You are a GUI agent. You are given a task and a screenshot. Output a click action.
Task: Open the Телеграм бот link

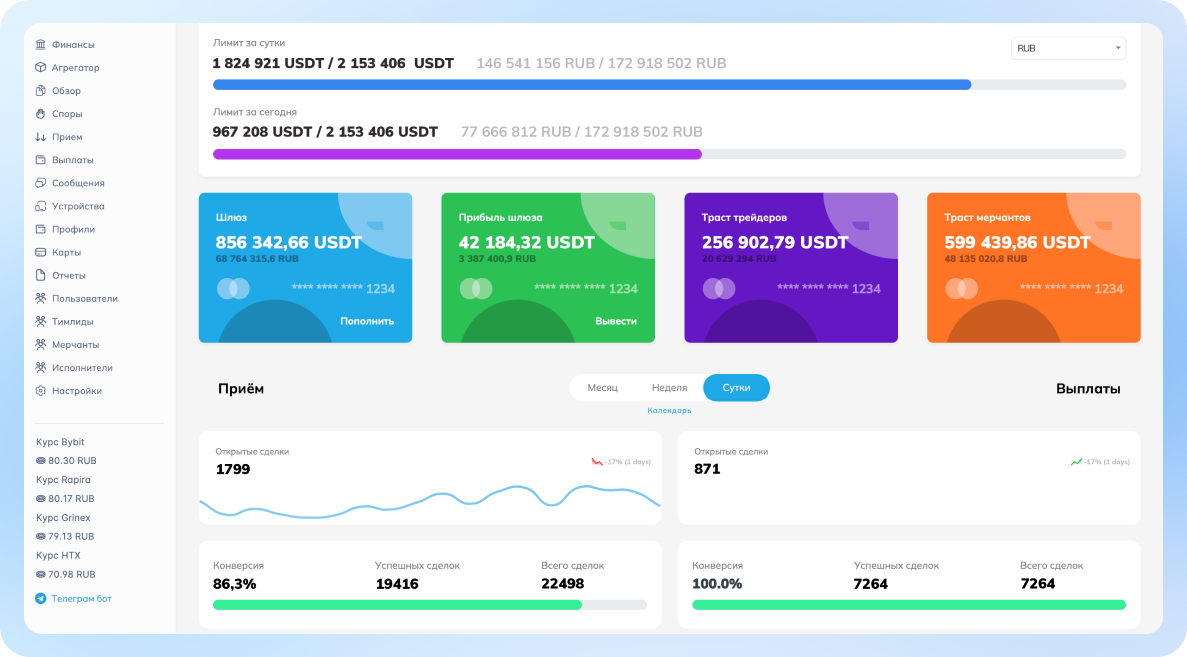(x=82, y=599)
